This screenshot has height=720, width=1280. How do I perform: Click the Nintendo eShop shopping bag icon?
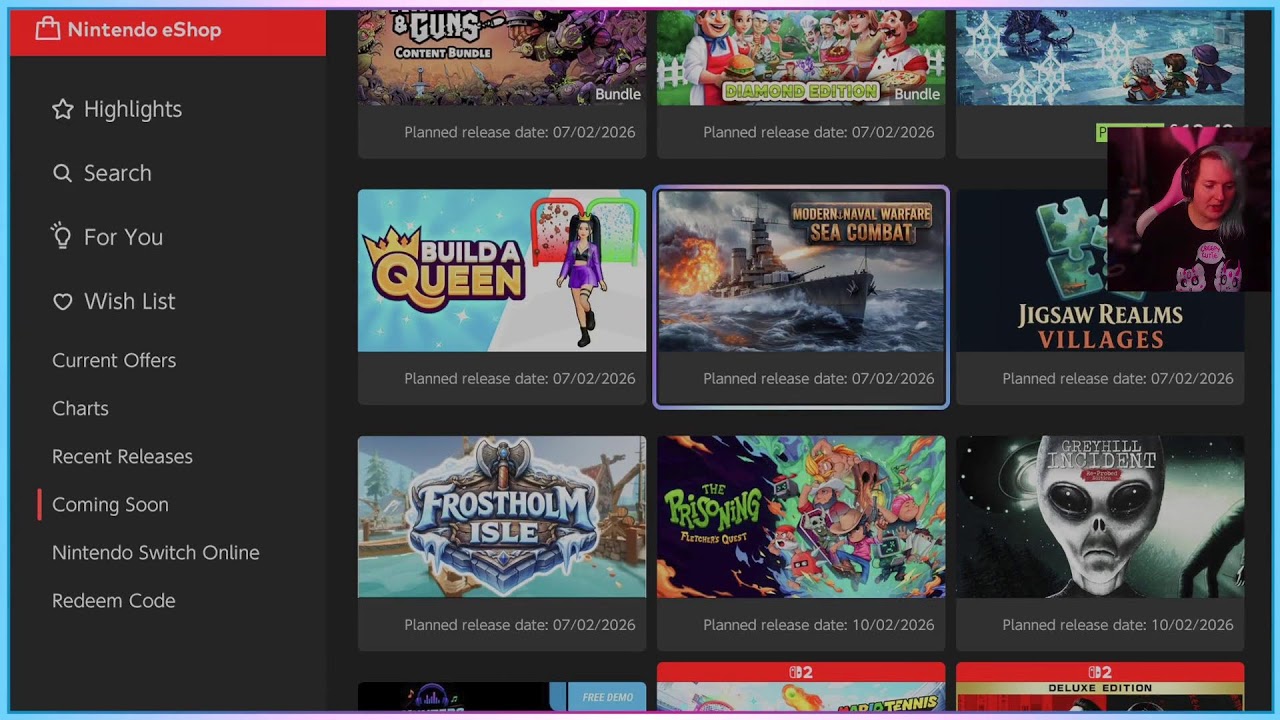point(47,29)
